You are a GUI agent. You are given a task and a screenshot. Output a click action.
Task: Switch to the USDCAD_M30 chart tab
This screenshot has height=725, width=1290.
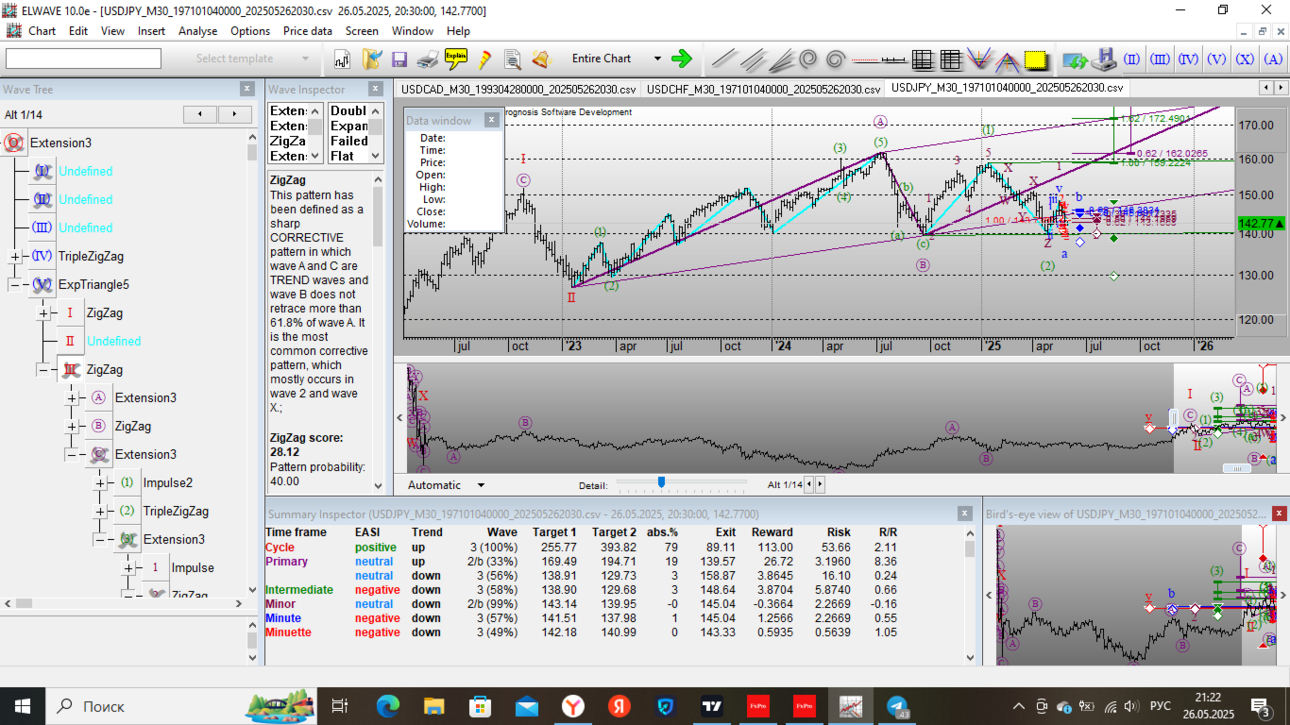pyautogui.click(x=518, y=89)
